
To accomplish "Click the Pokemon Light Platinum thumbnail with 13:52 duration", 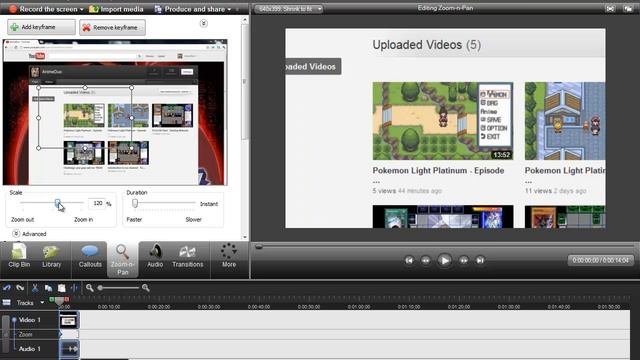I will (443, 121).
